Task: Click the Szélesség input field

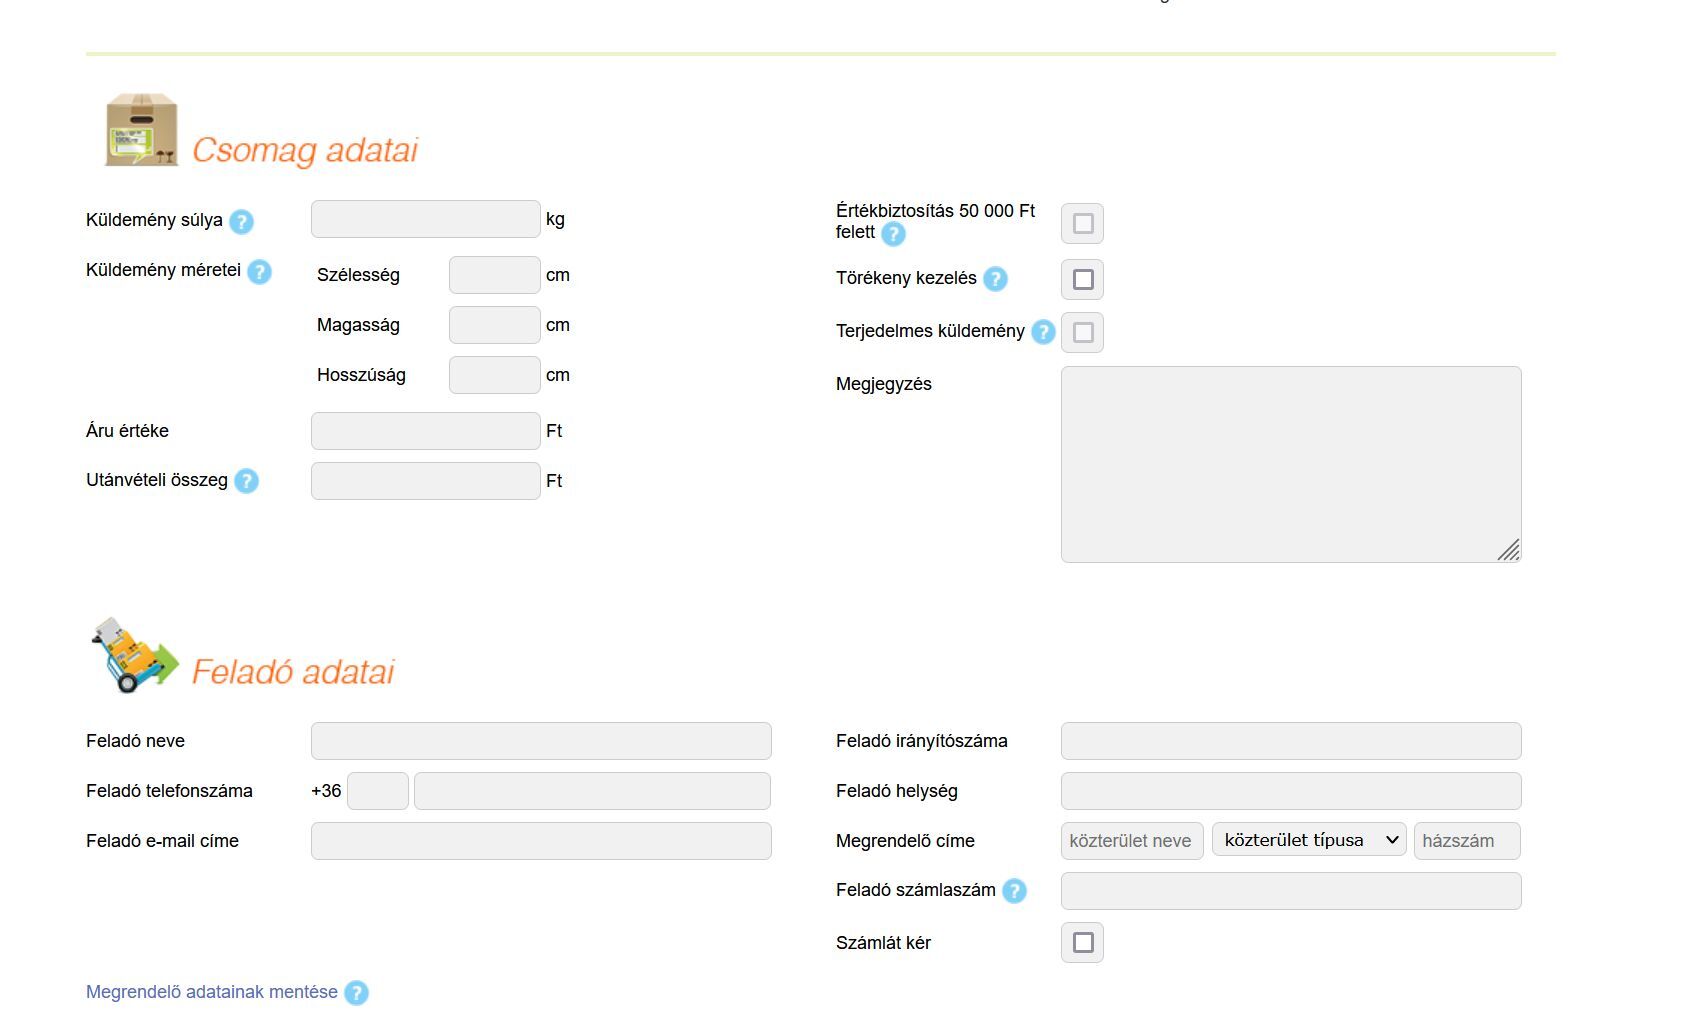Action: click(x=495, y=275)
